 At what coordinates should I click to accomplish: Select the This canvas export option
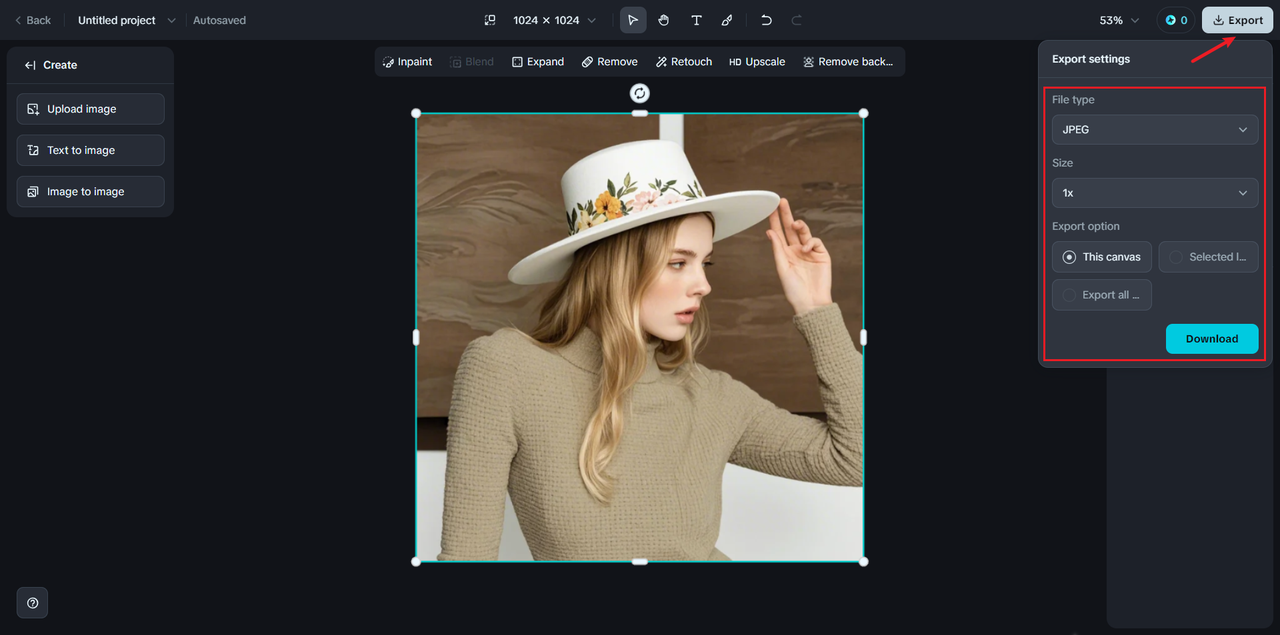click(x=1102, y=257)
